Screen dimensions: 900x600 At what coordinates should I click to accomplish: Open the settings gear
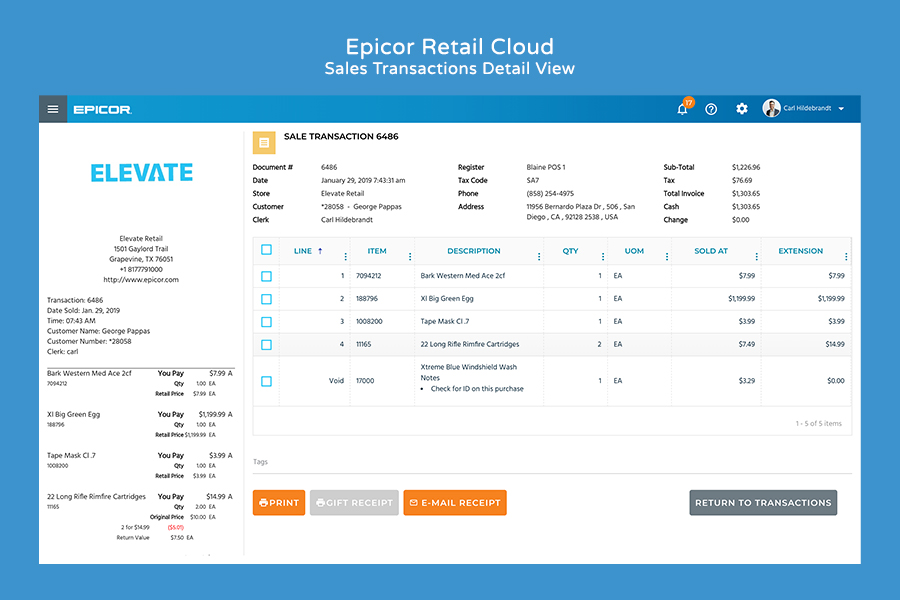pos(742,109)
